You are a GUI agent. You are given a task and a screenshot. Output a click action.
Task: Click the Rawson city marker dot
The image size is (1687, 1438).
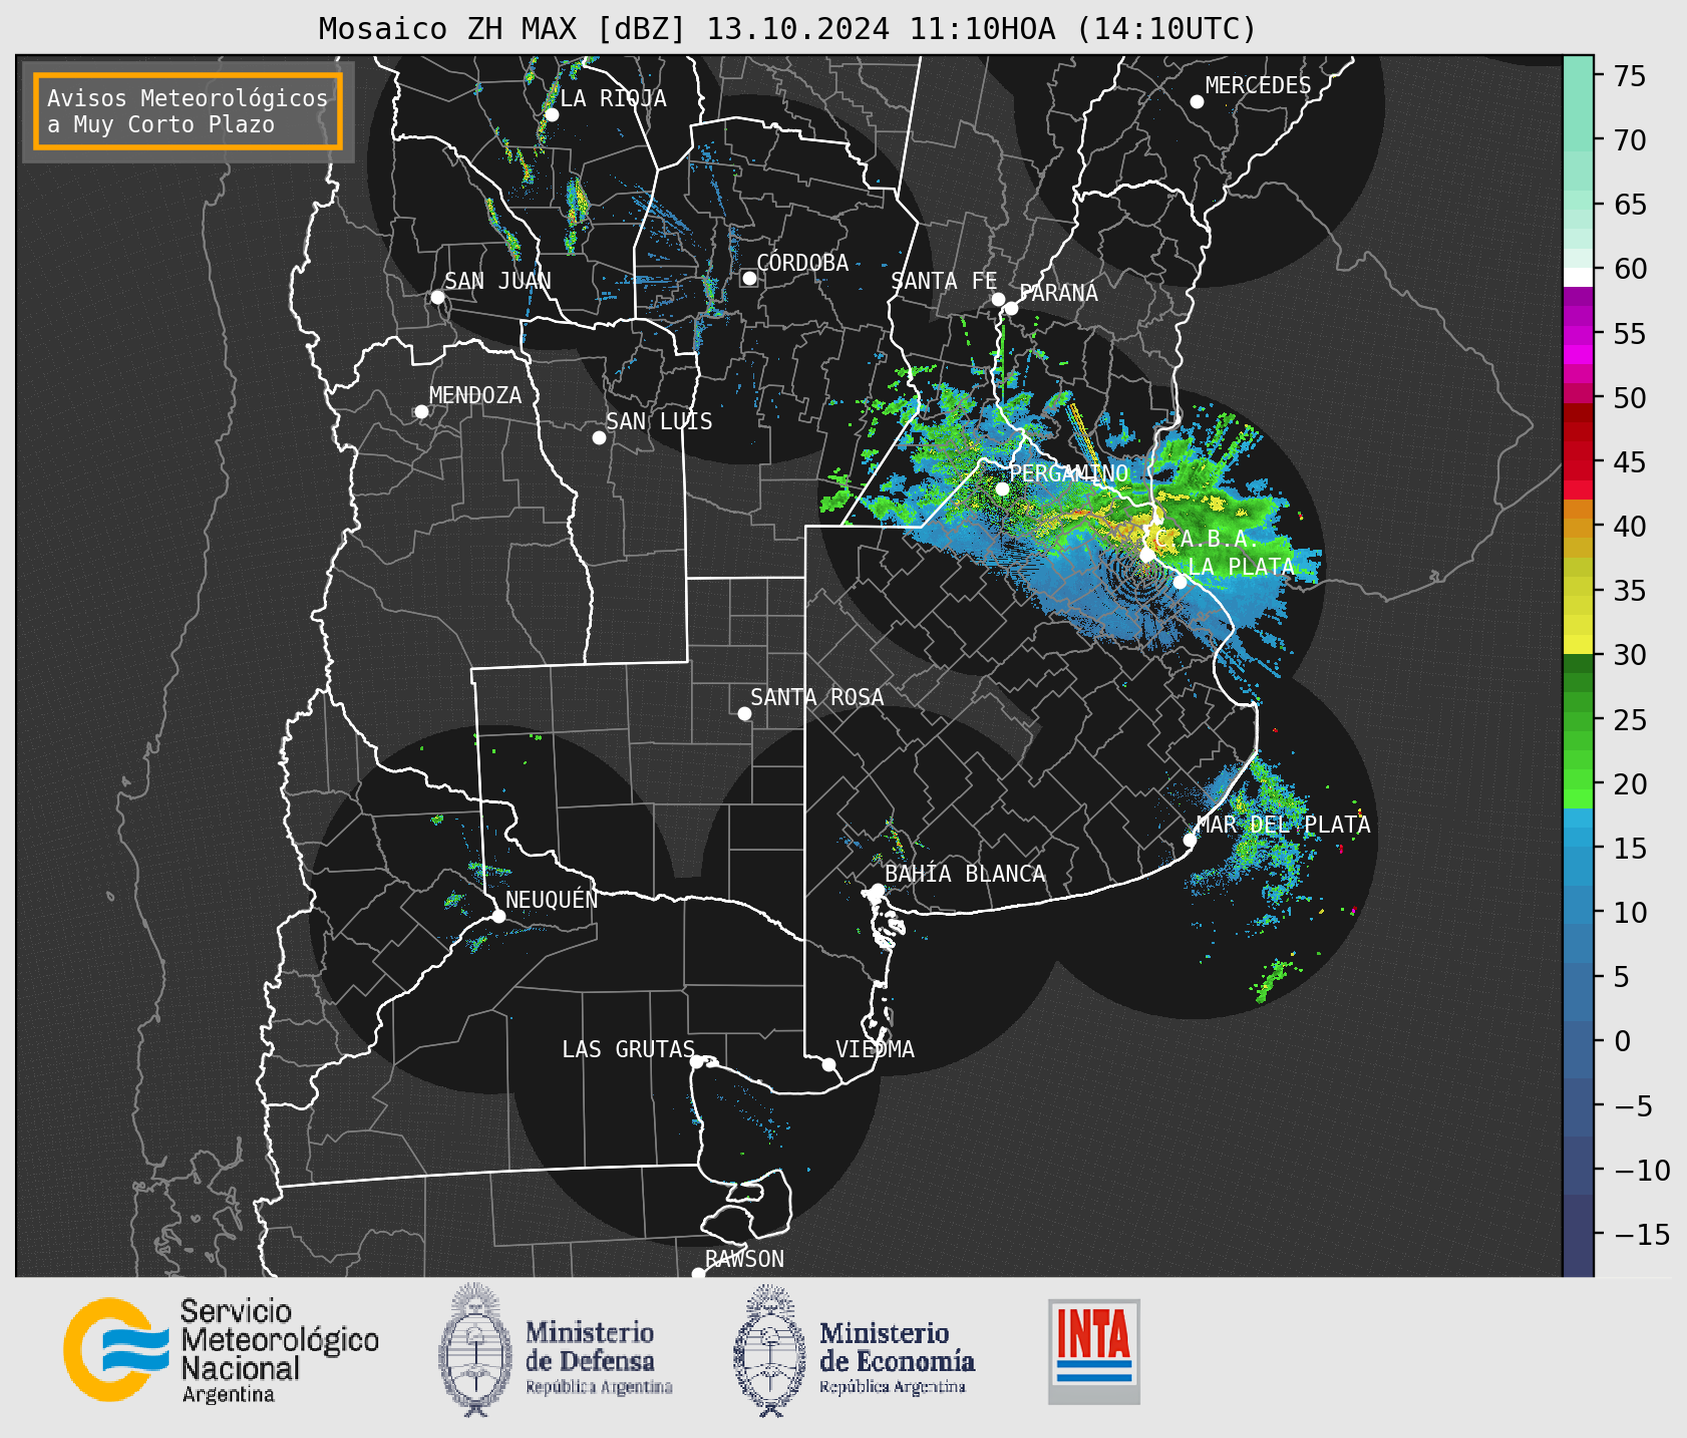click(698, 1274)
